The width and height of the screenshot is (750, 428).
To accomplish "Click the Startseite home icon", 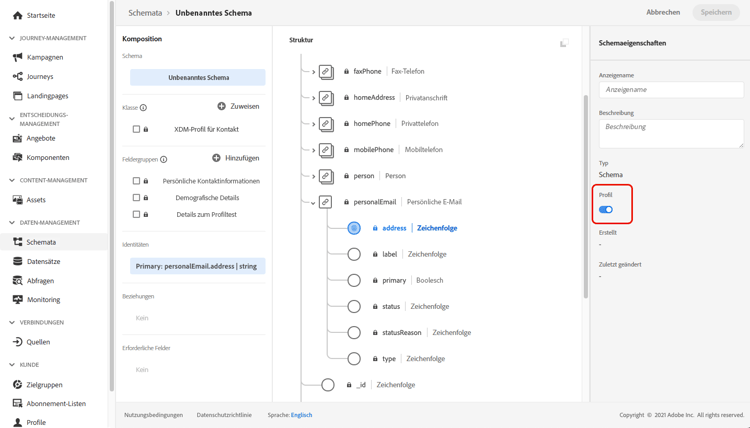I will click(x=17, y=16).
